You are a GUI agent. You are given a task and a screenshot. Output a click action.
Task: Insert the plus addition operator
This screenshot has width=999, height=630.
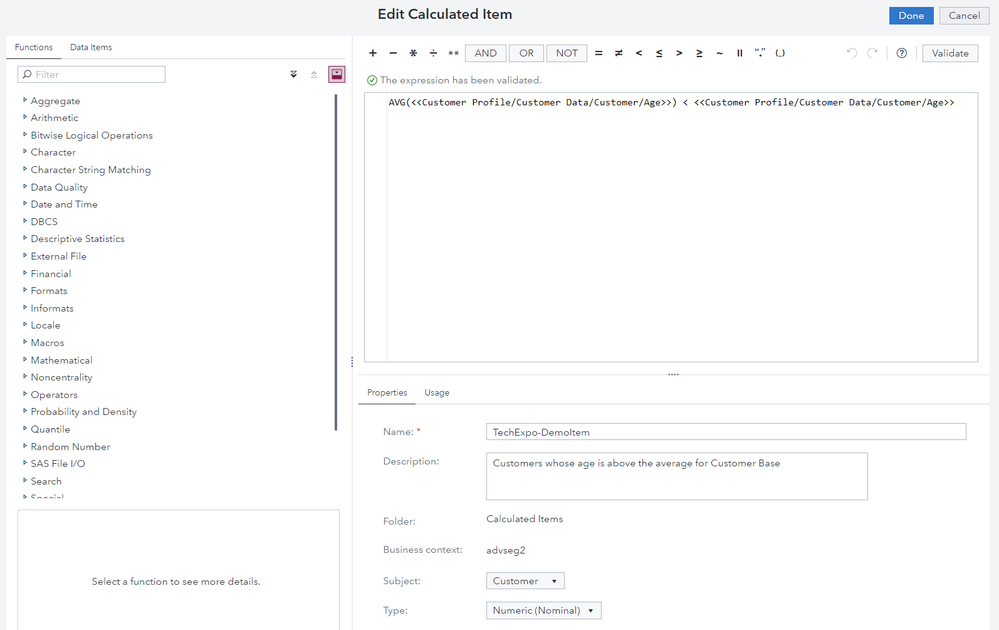point(373,54)
